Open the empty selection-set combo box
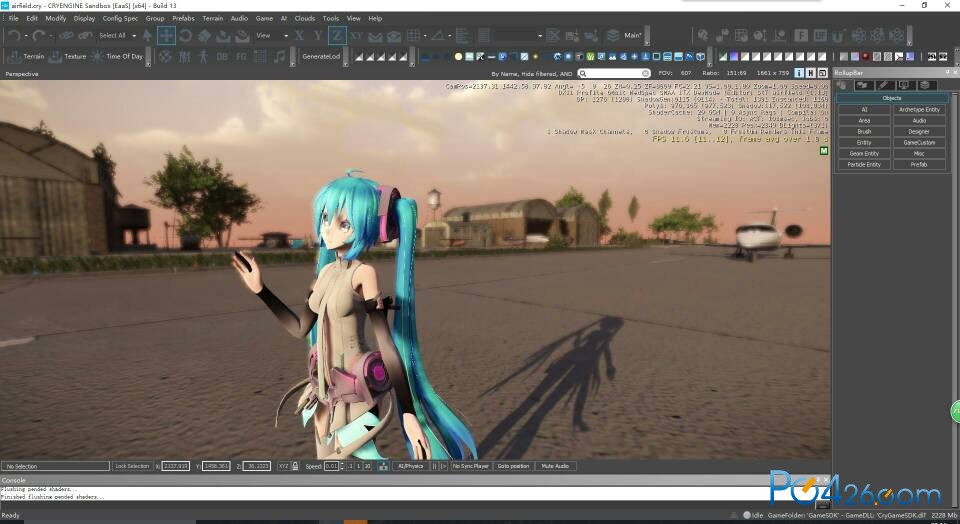 519,36
